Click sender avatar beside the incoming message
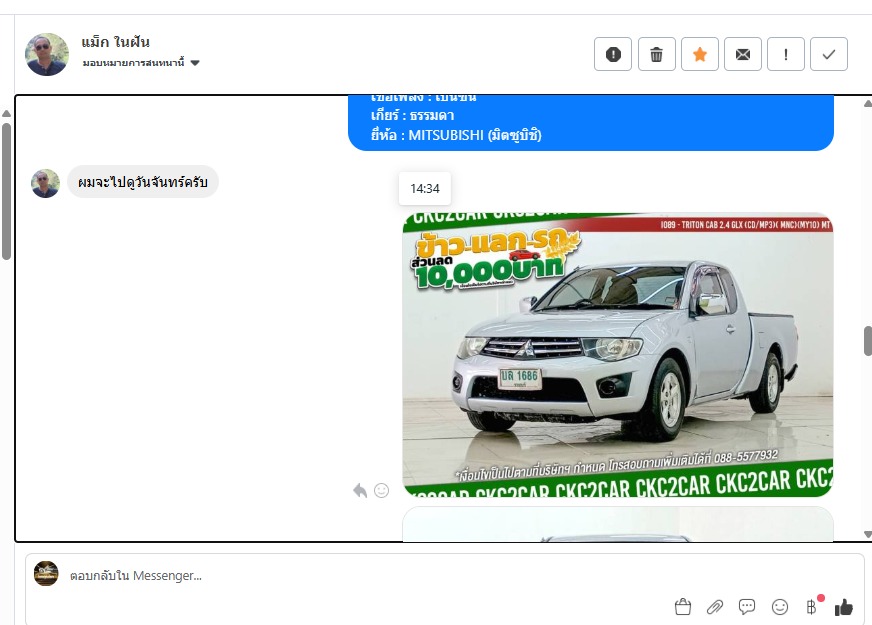872x625 pixels. click(x=45, y=183)
